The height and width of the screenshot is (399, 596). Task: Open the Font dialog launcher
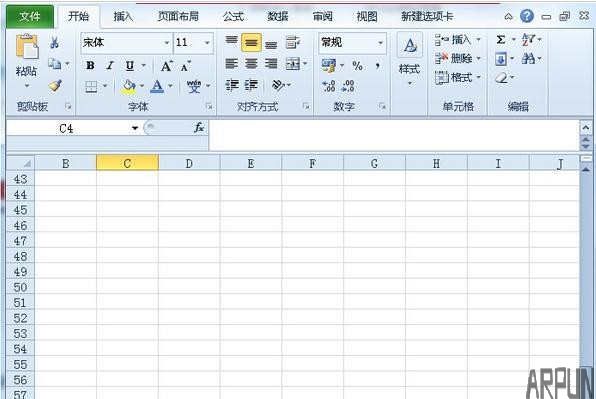(209, 107)
